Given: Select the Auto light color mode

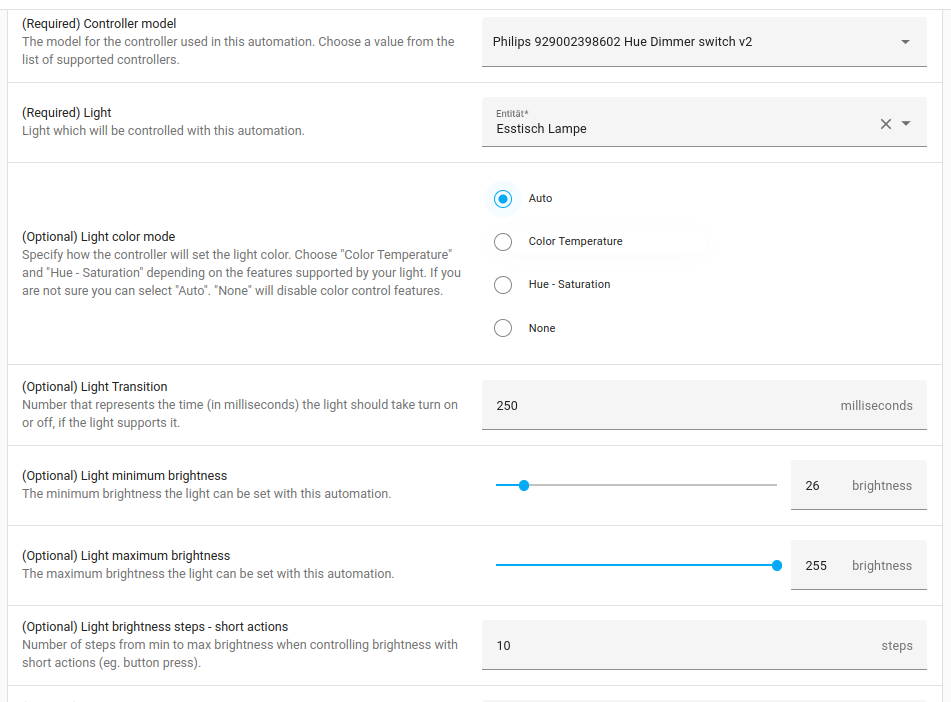Looking at the screenshot, I should click(x=503, y=199).
